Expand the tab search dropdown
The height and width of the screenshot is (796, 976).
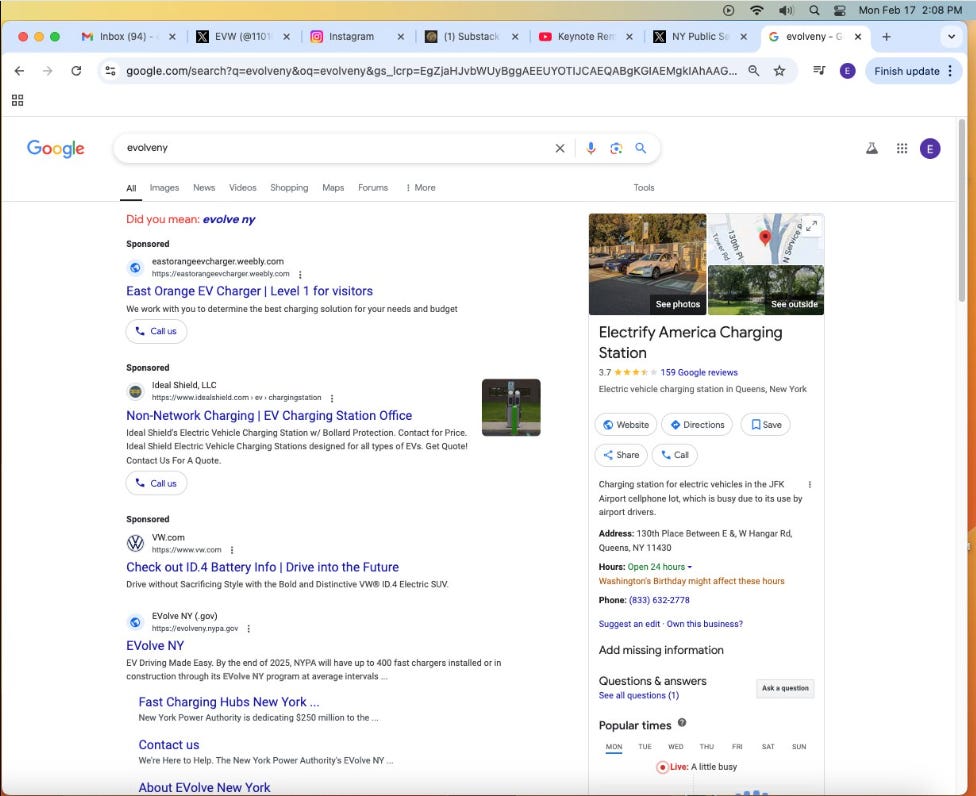tap(951, 37)
